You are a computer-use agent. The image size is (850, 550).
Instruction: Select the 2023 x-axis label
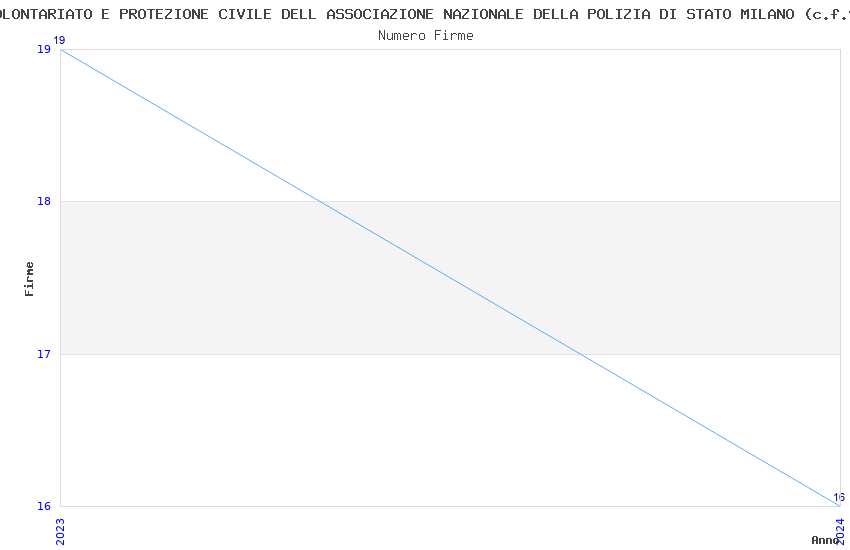(60, 529)
